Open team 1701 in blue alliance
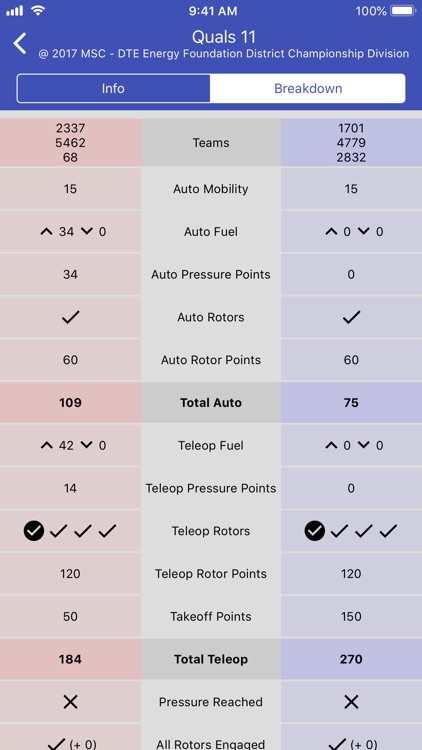The height and width of the screenshot is (750, 422). [351, 128]
